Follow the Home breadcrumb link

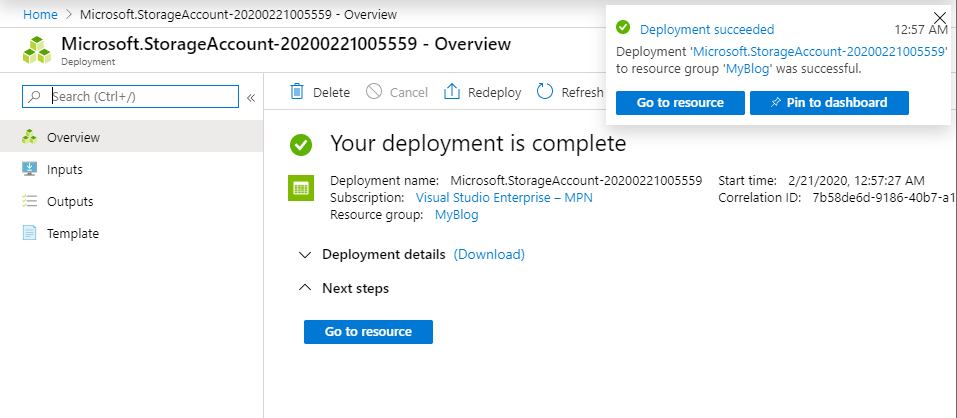pos(39,15)
